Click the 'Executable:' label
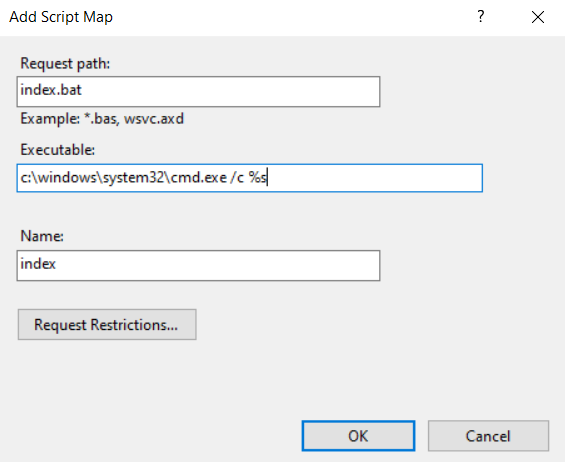 (58, 150)
